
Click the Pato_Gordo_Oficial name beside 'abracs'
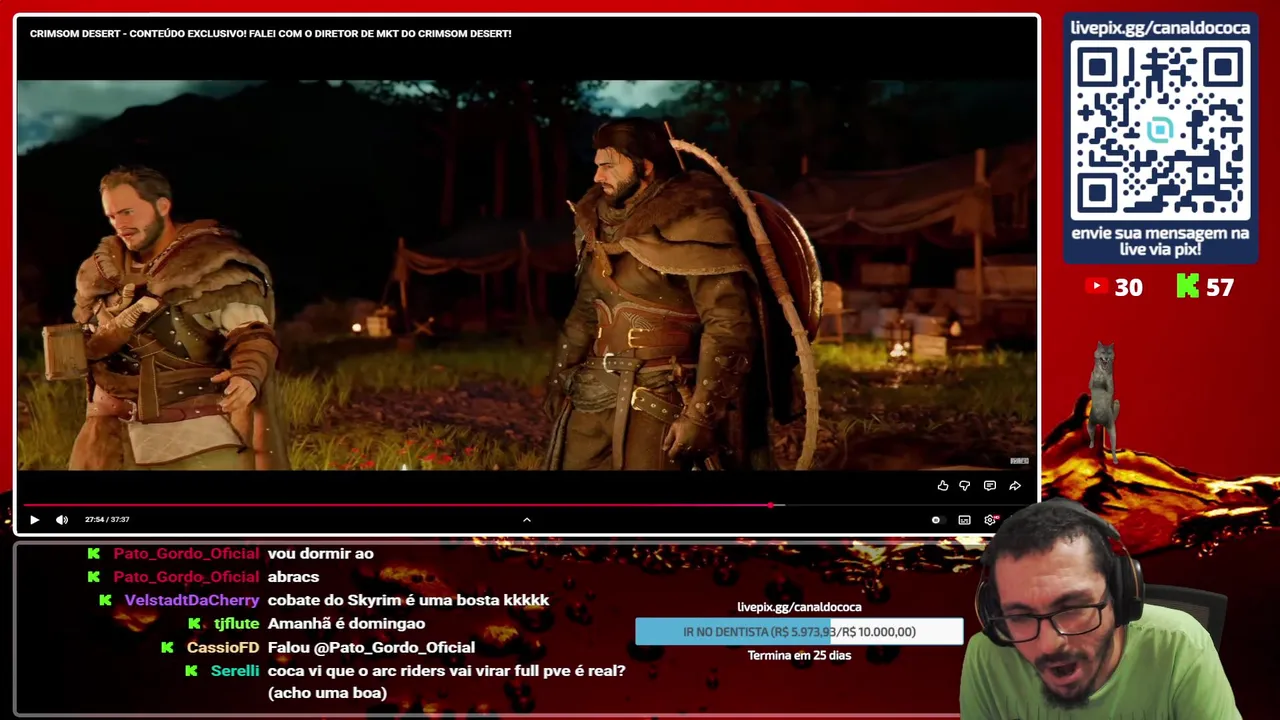(x=186, y=577)
